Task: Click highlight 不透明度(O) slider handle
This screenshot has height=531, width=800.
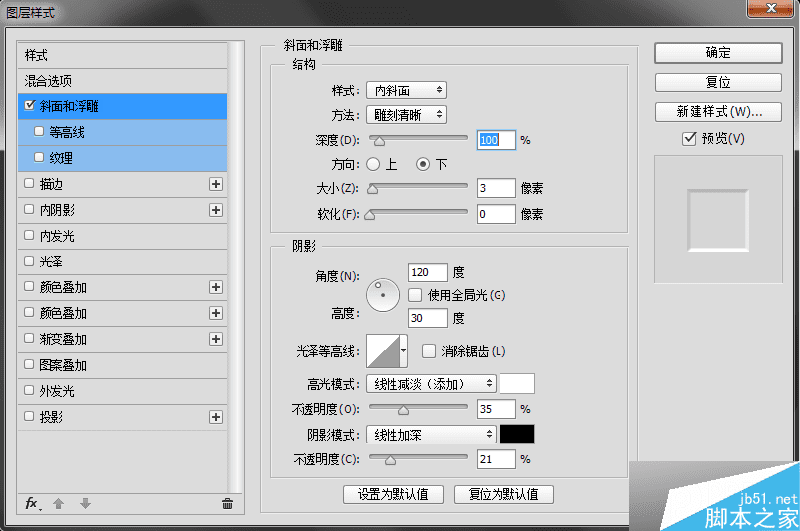Action: pos(403,410)
